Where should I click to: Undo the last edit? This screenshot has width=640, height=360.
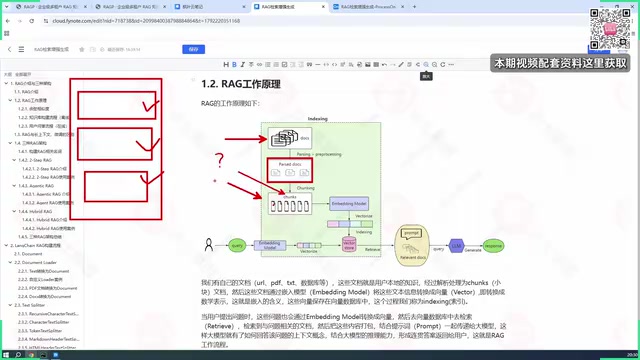(384, 64)
